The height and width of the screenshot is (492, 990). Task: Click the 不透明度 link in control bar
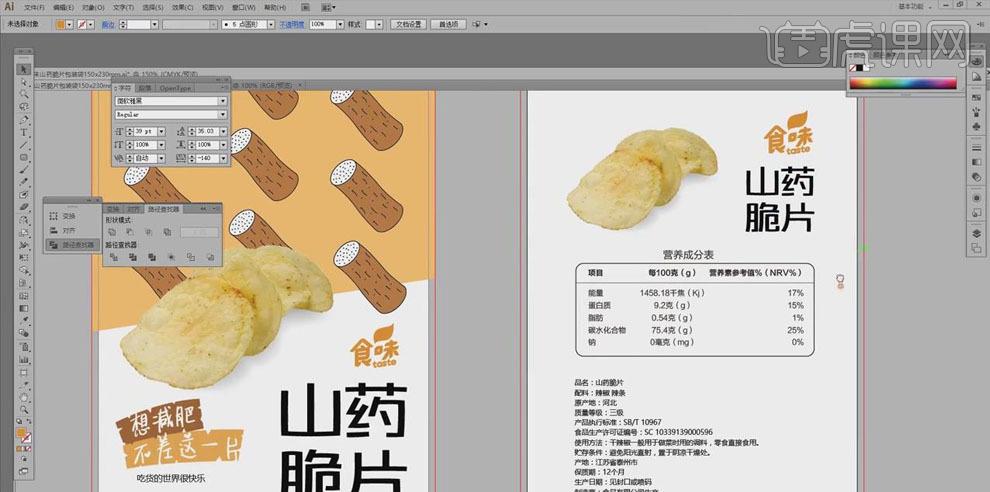(x=291, y=25)
